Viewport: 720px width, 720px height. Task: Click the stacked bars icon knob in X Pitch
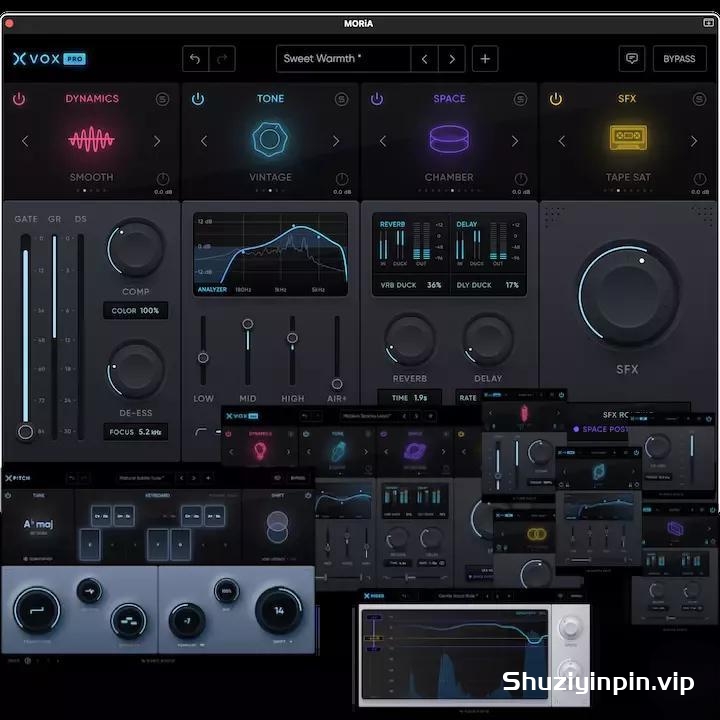(129, 621)
